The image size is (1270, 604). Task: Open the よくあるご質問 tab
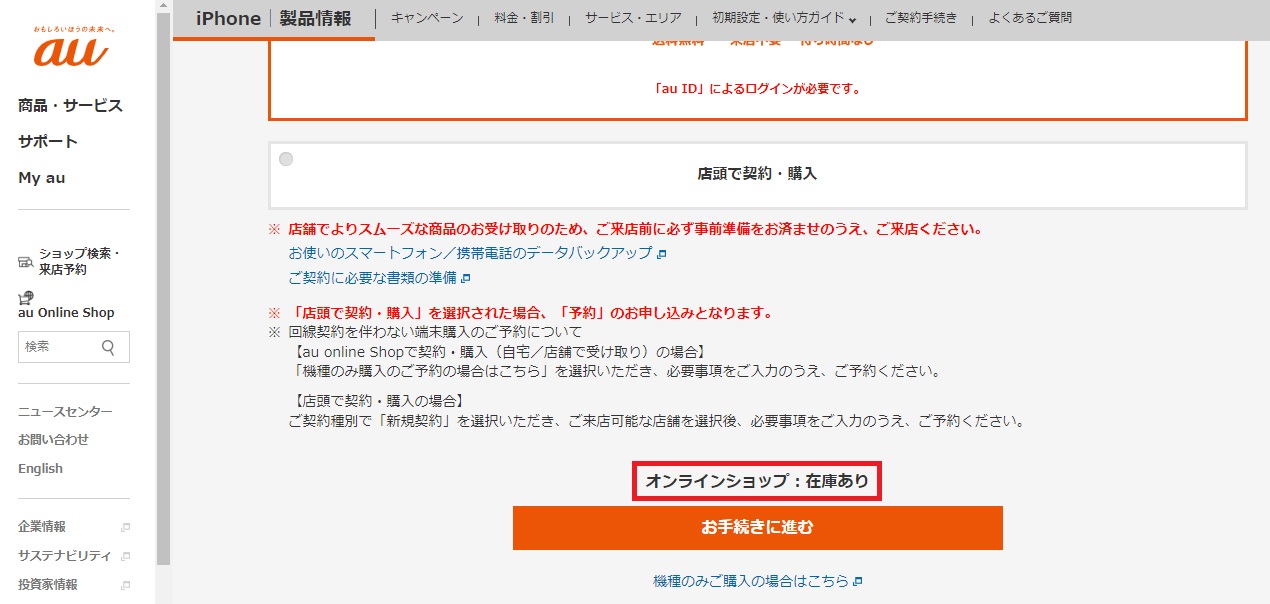1030,18
